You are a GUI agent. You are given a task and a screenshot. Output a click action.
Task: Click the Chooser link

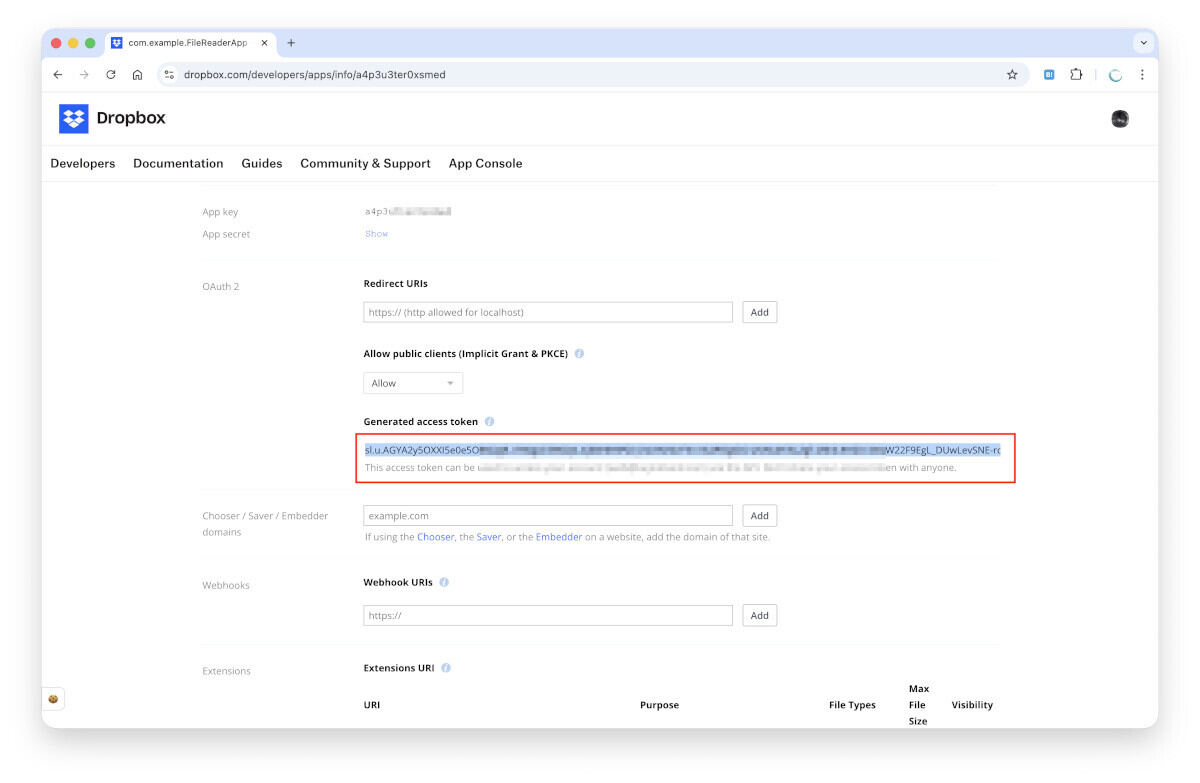(435, 537)
